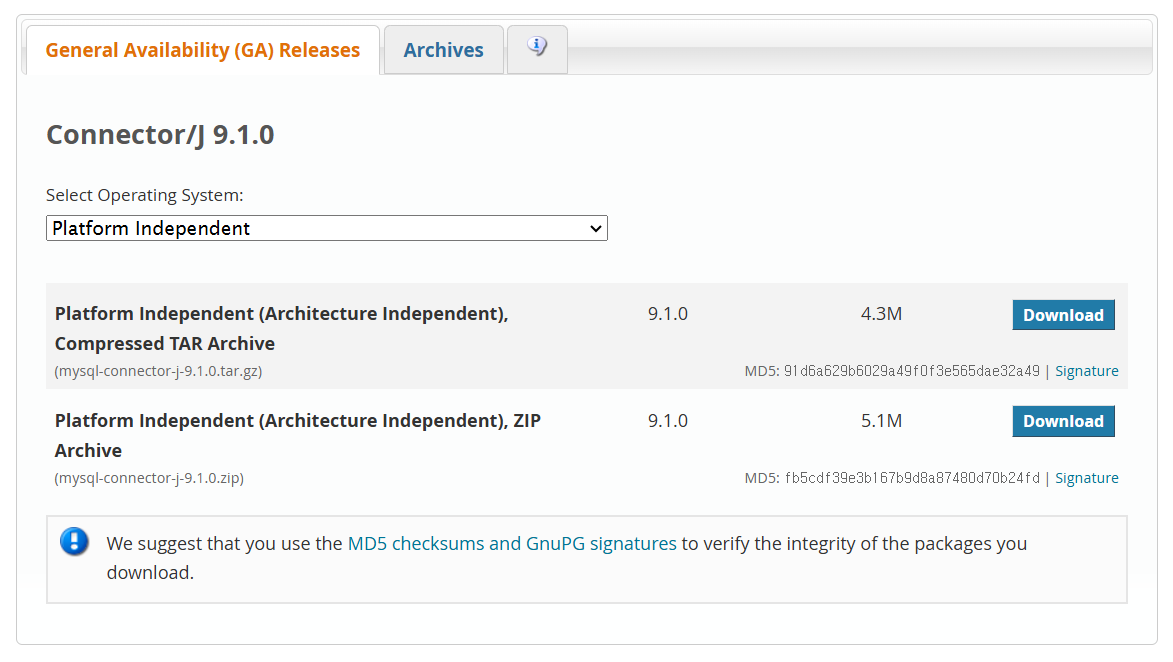Follow MD5 checksums and GnuPG signatures link

[x=512, y=544]
